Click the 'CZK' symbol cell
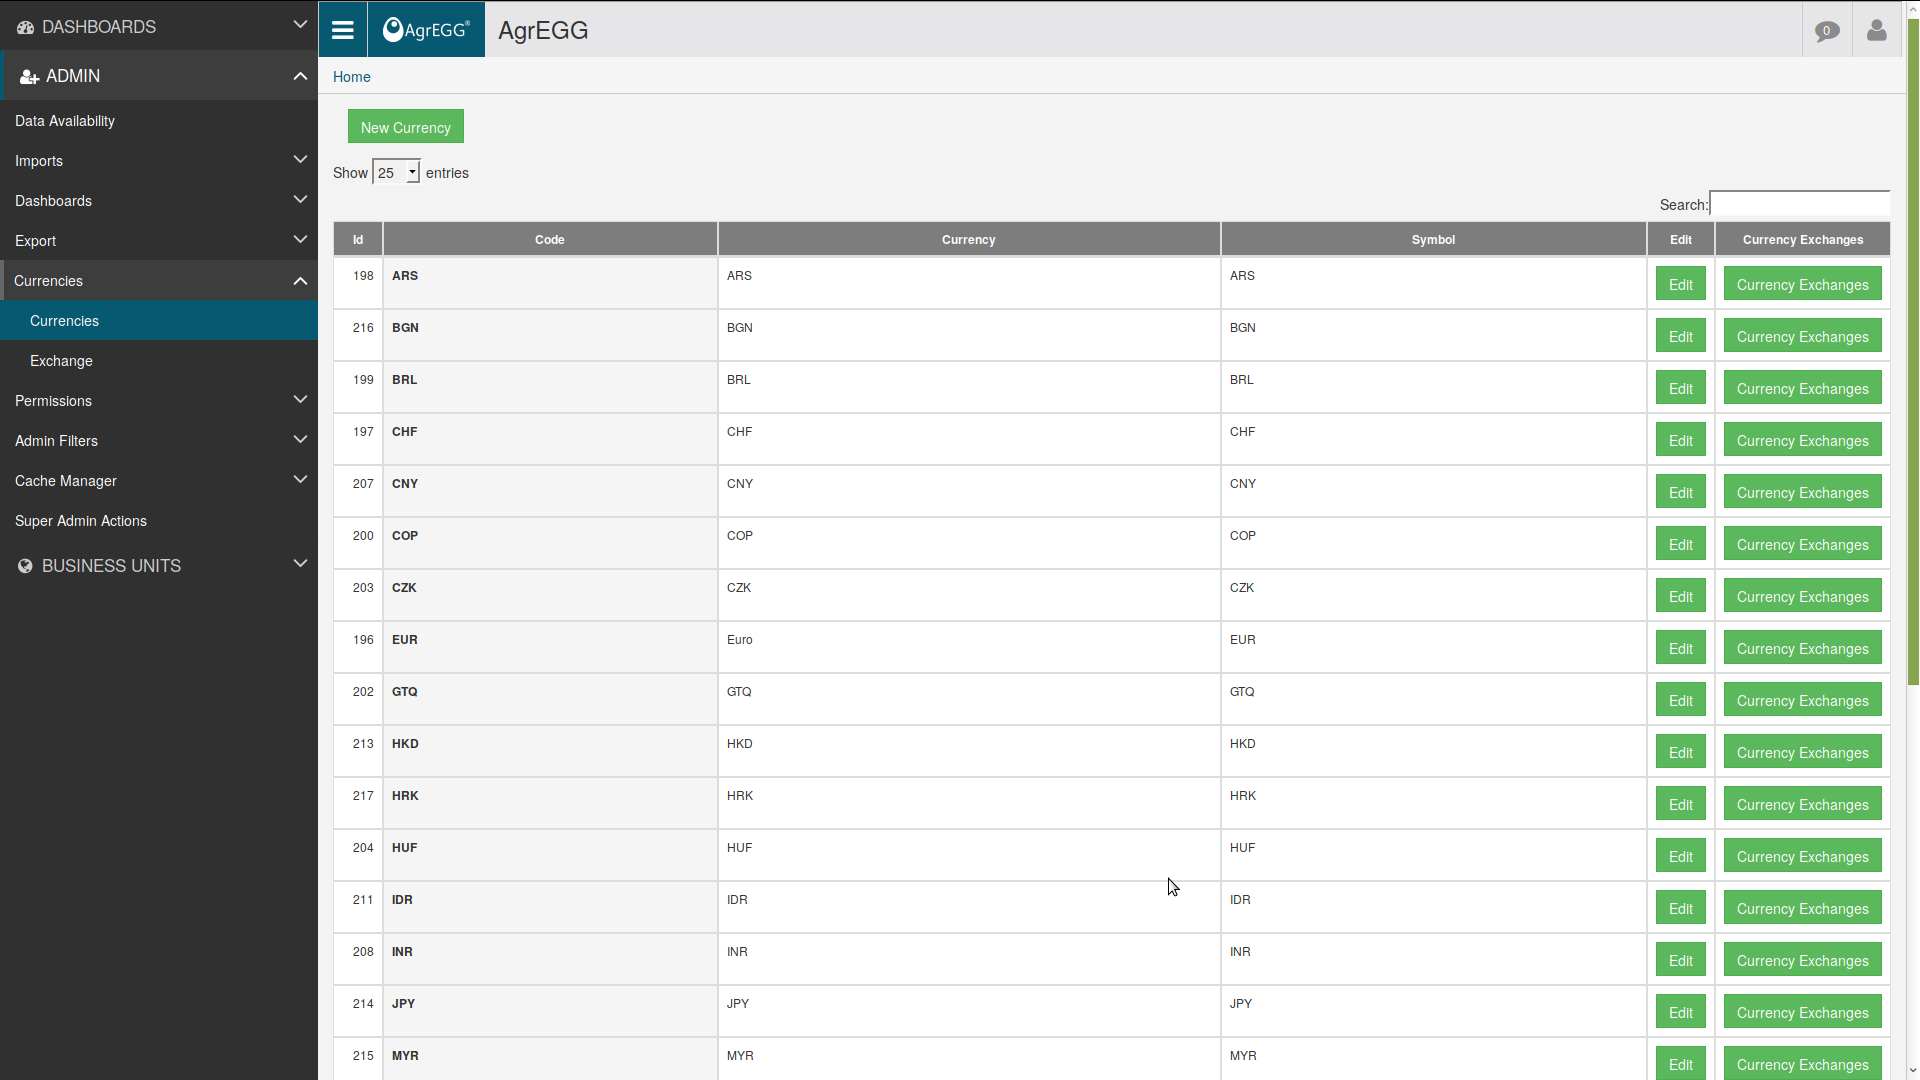Viewport: 1920px width, 1080px height. (1434, 595)
